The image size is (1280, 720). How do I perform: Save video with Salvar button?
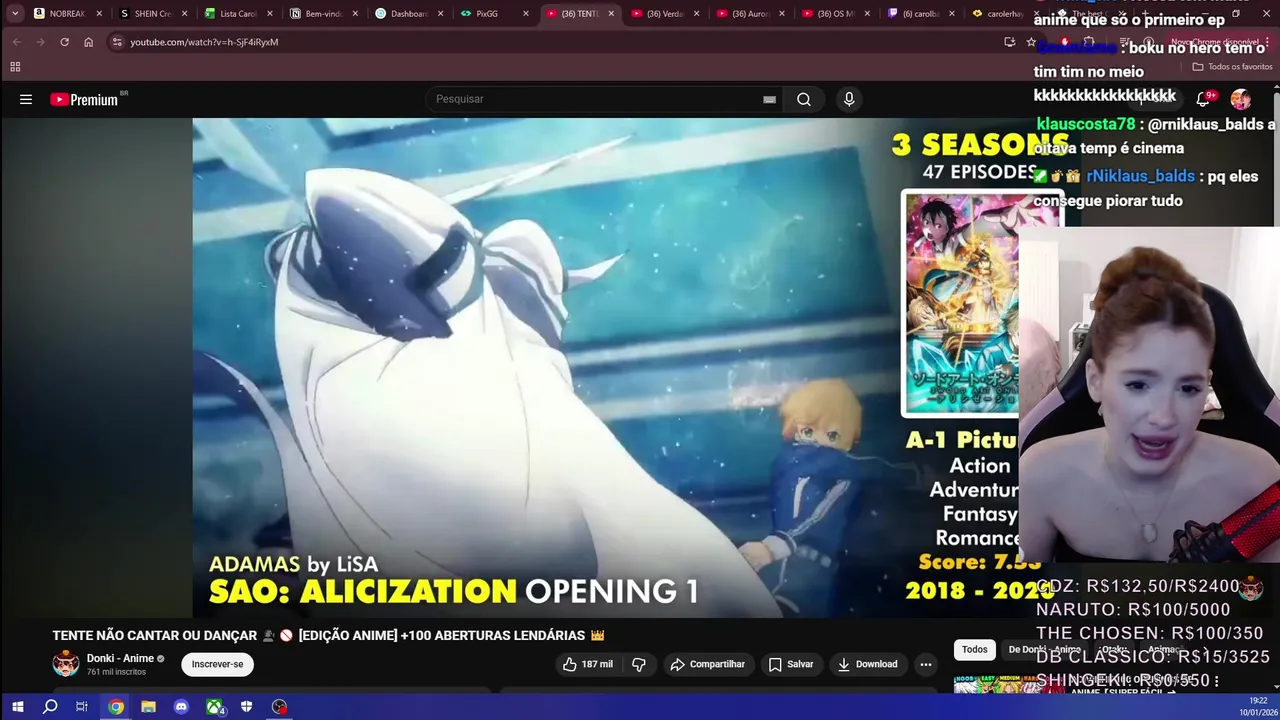790,664
